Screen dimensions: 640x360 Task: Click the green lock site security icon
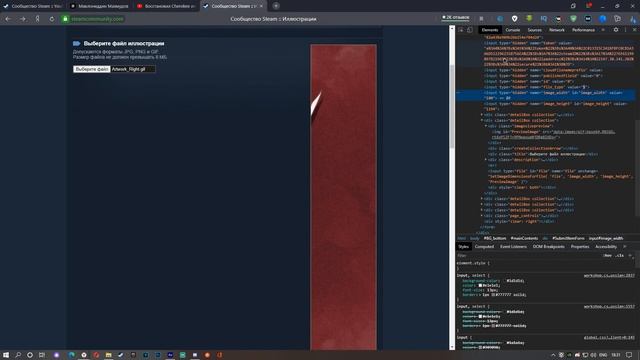pos(65,19)
